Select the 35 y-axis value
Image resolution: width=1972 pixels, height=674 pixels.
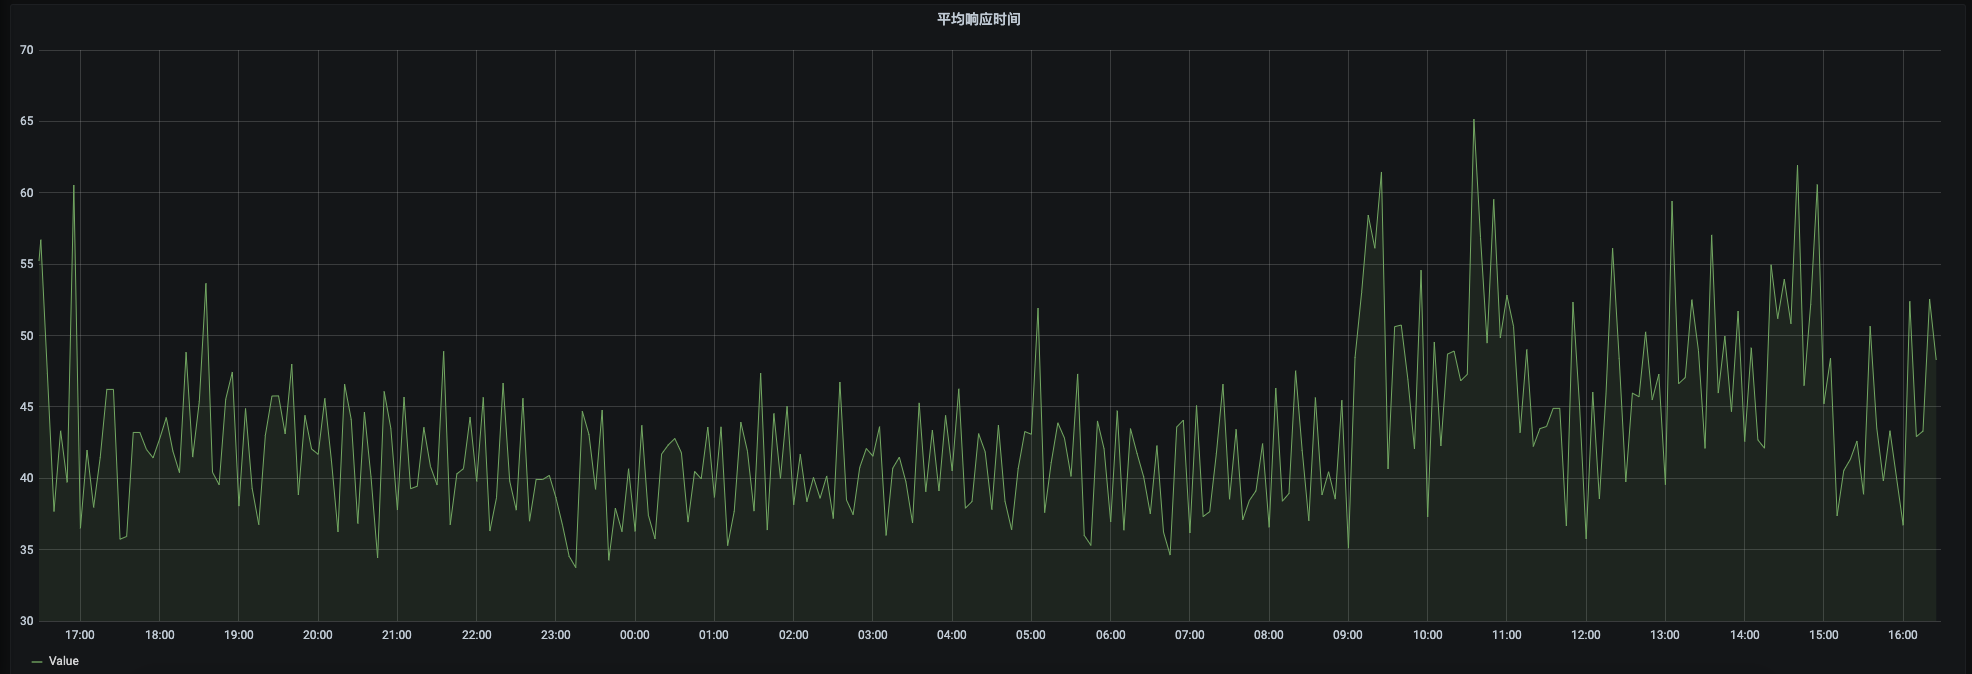26,550
